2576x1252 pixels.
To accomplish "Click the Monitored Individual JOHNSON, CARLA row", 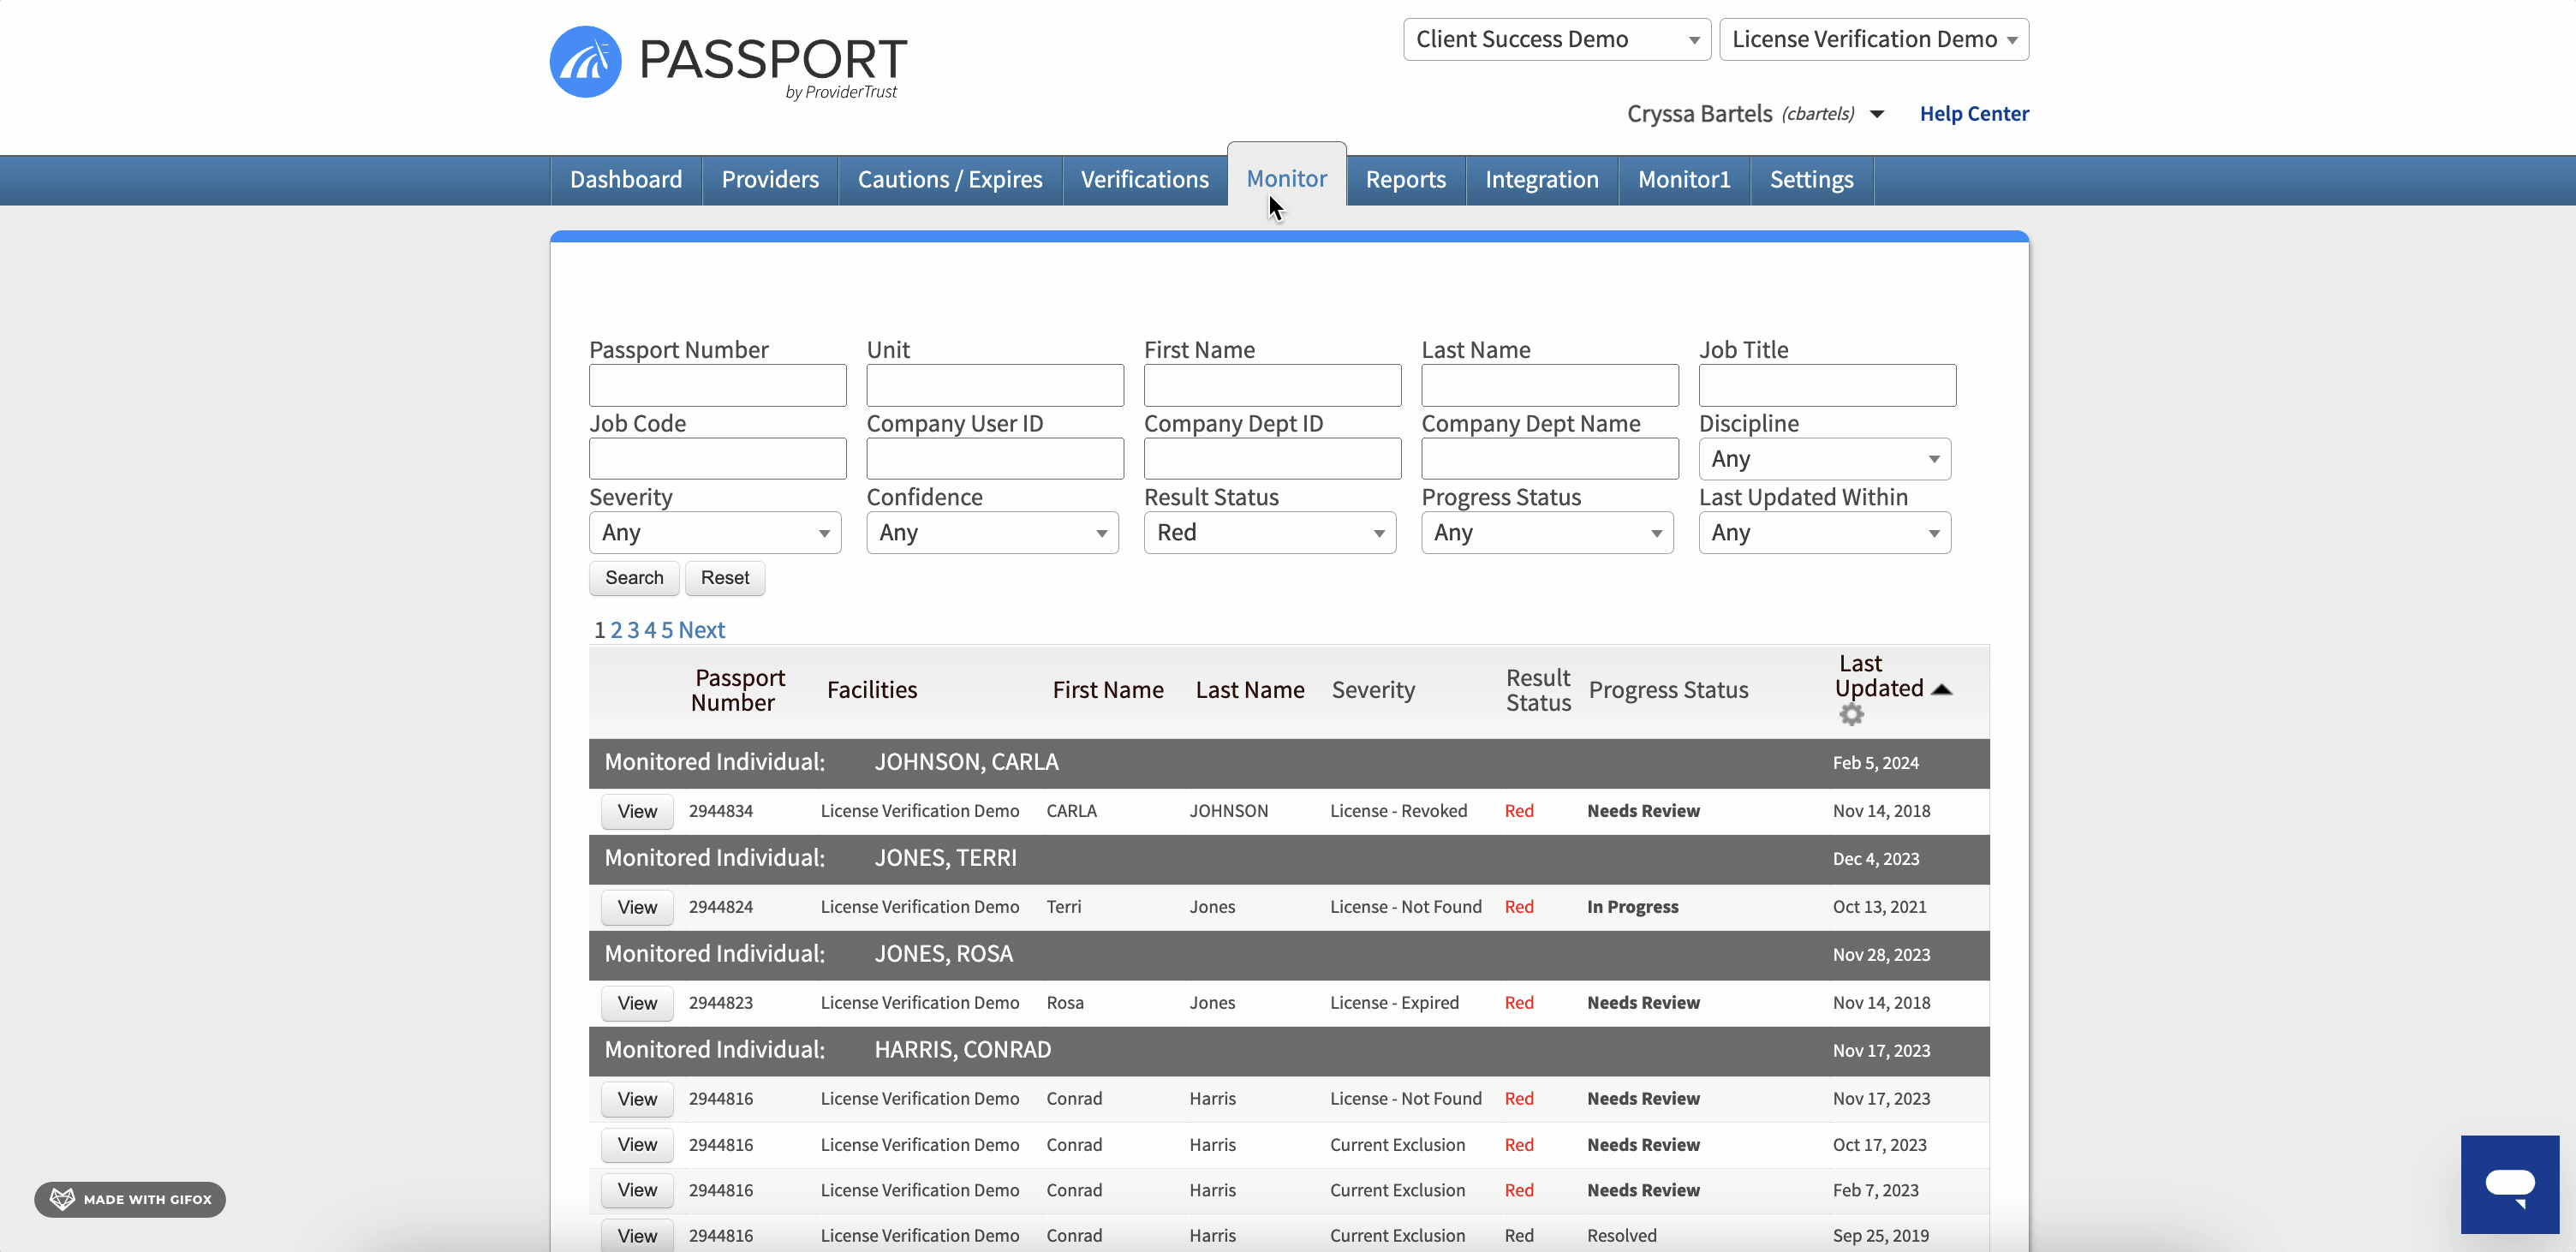I will point(1288,763).
